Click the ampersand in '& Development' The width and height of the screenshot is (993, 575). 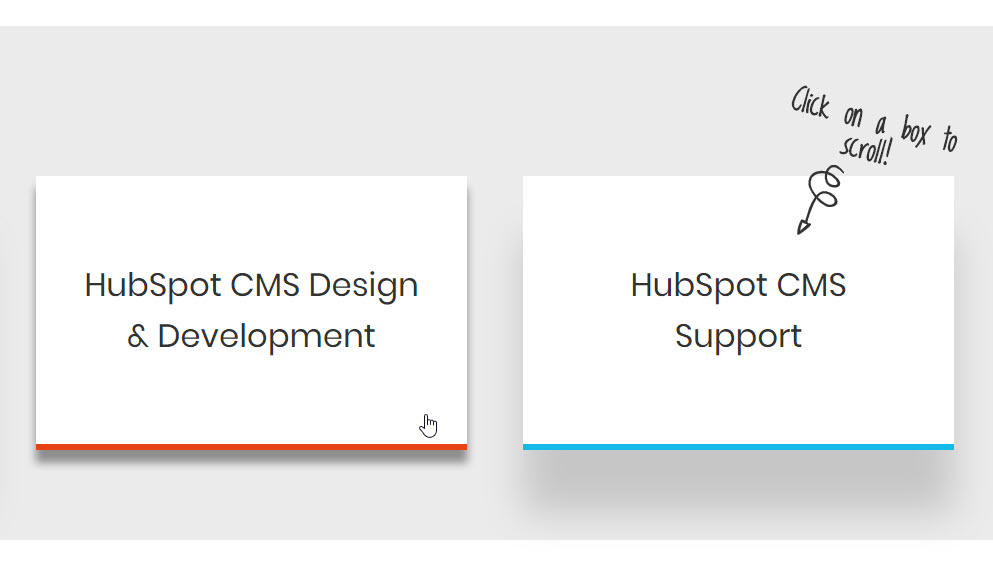point(137,336)
